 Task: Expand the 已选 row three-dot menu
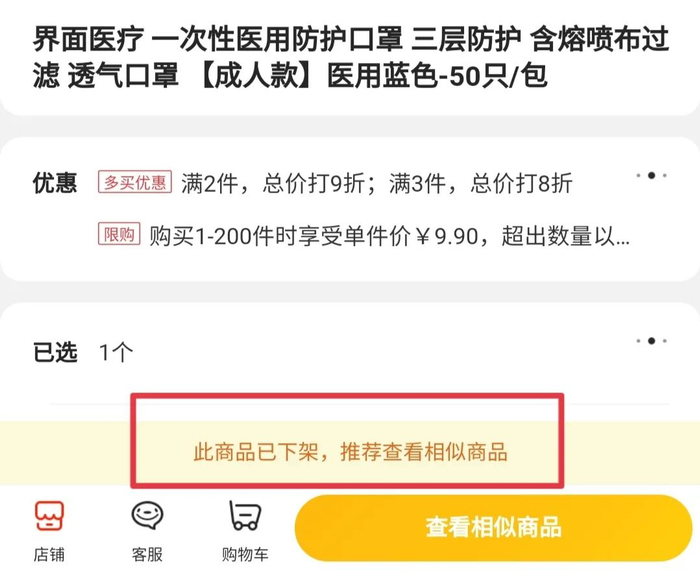coord(652,341)
